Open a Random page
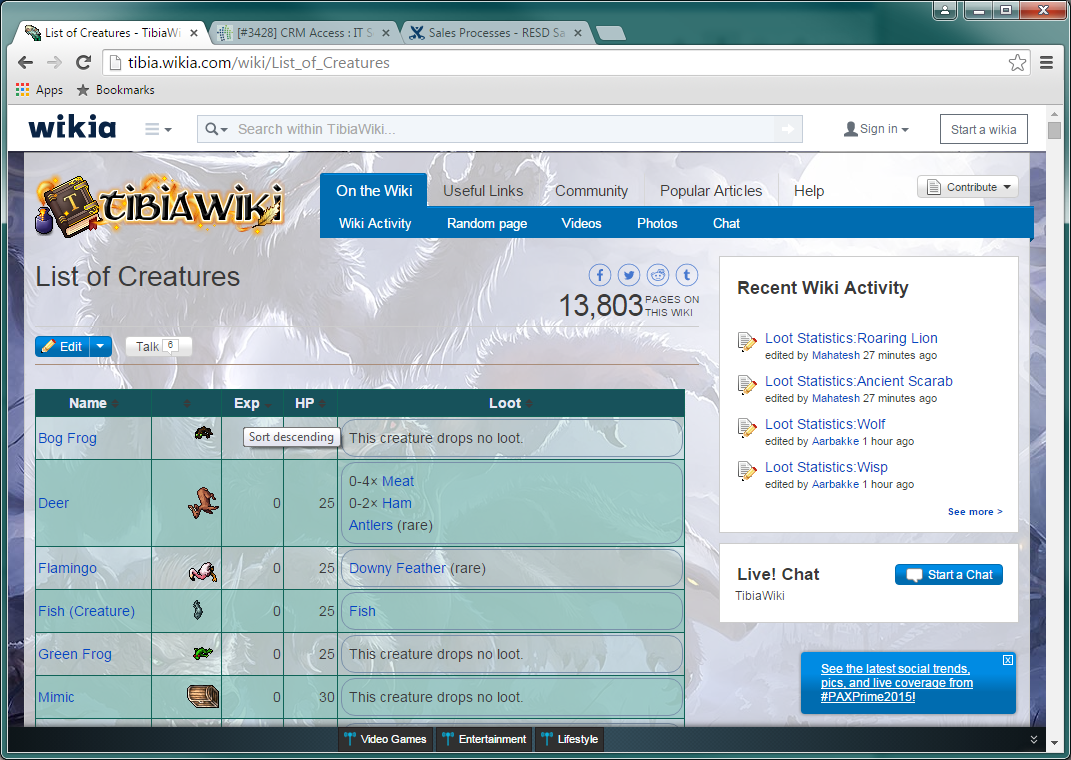The height and width of the screenshot is (760, 1071). click(x=486, y=223)
